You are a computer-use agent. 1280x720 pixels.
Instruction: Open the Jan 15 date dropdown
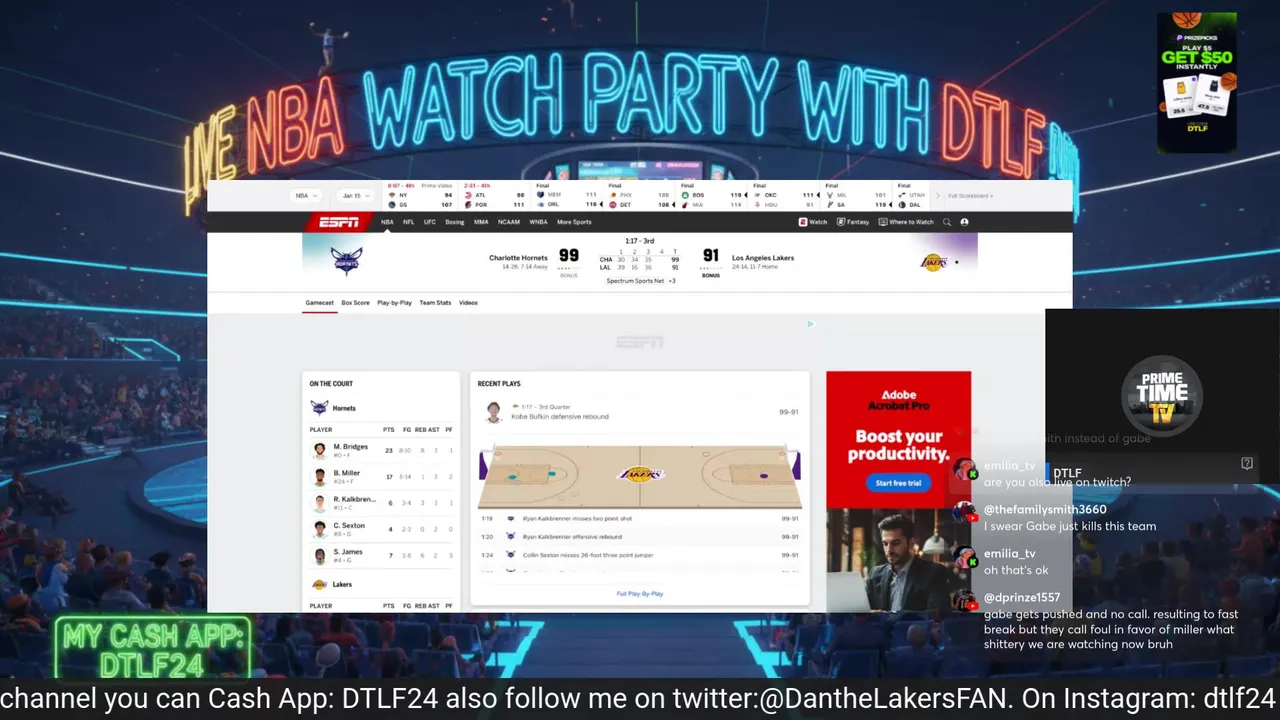click(355, 196)
